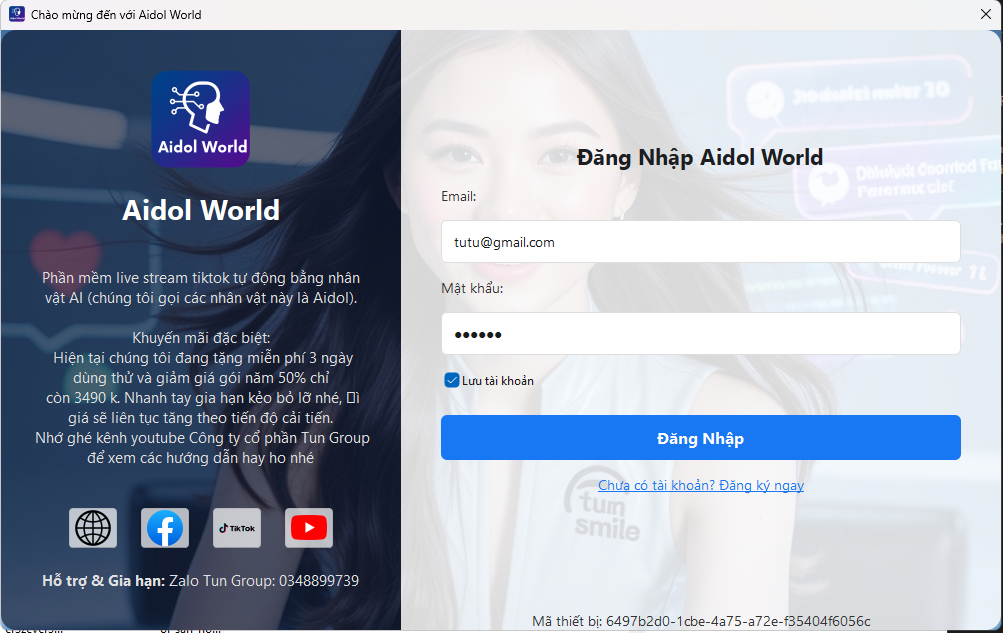1003x633 pixels.
Task: Click the Mật khẩu: field label
Action: coord(472,288)
